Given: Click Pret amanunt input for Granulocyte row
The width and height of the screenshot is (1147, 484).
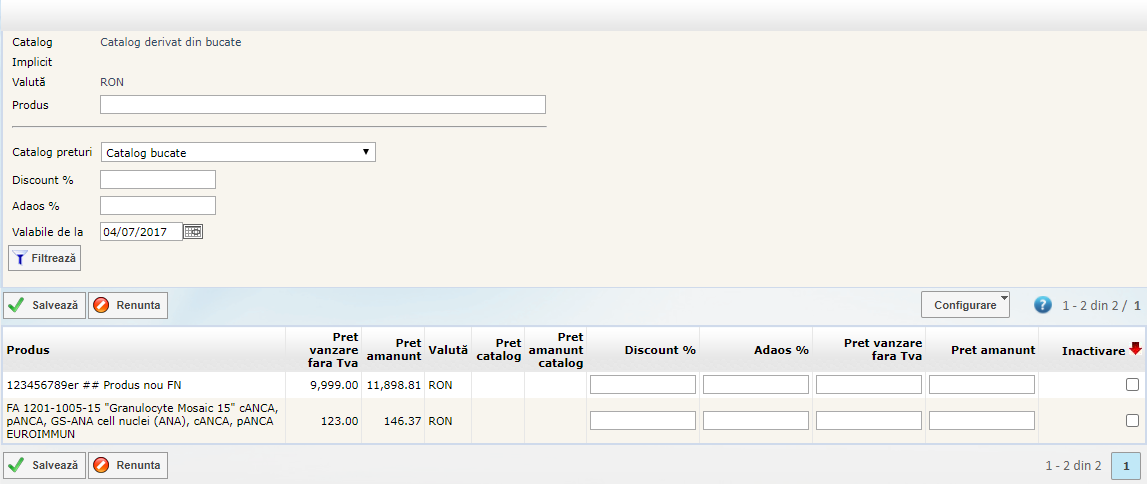Looking at the screenshot, I should pyautogui.click(x=982, y=421).
